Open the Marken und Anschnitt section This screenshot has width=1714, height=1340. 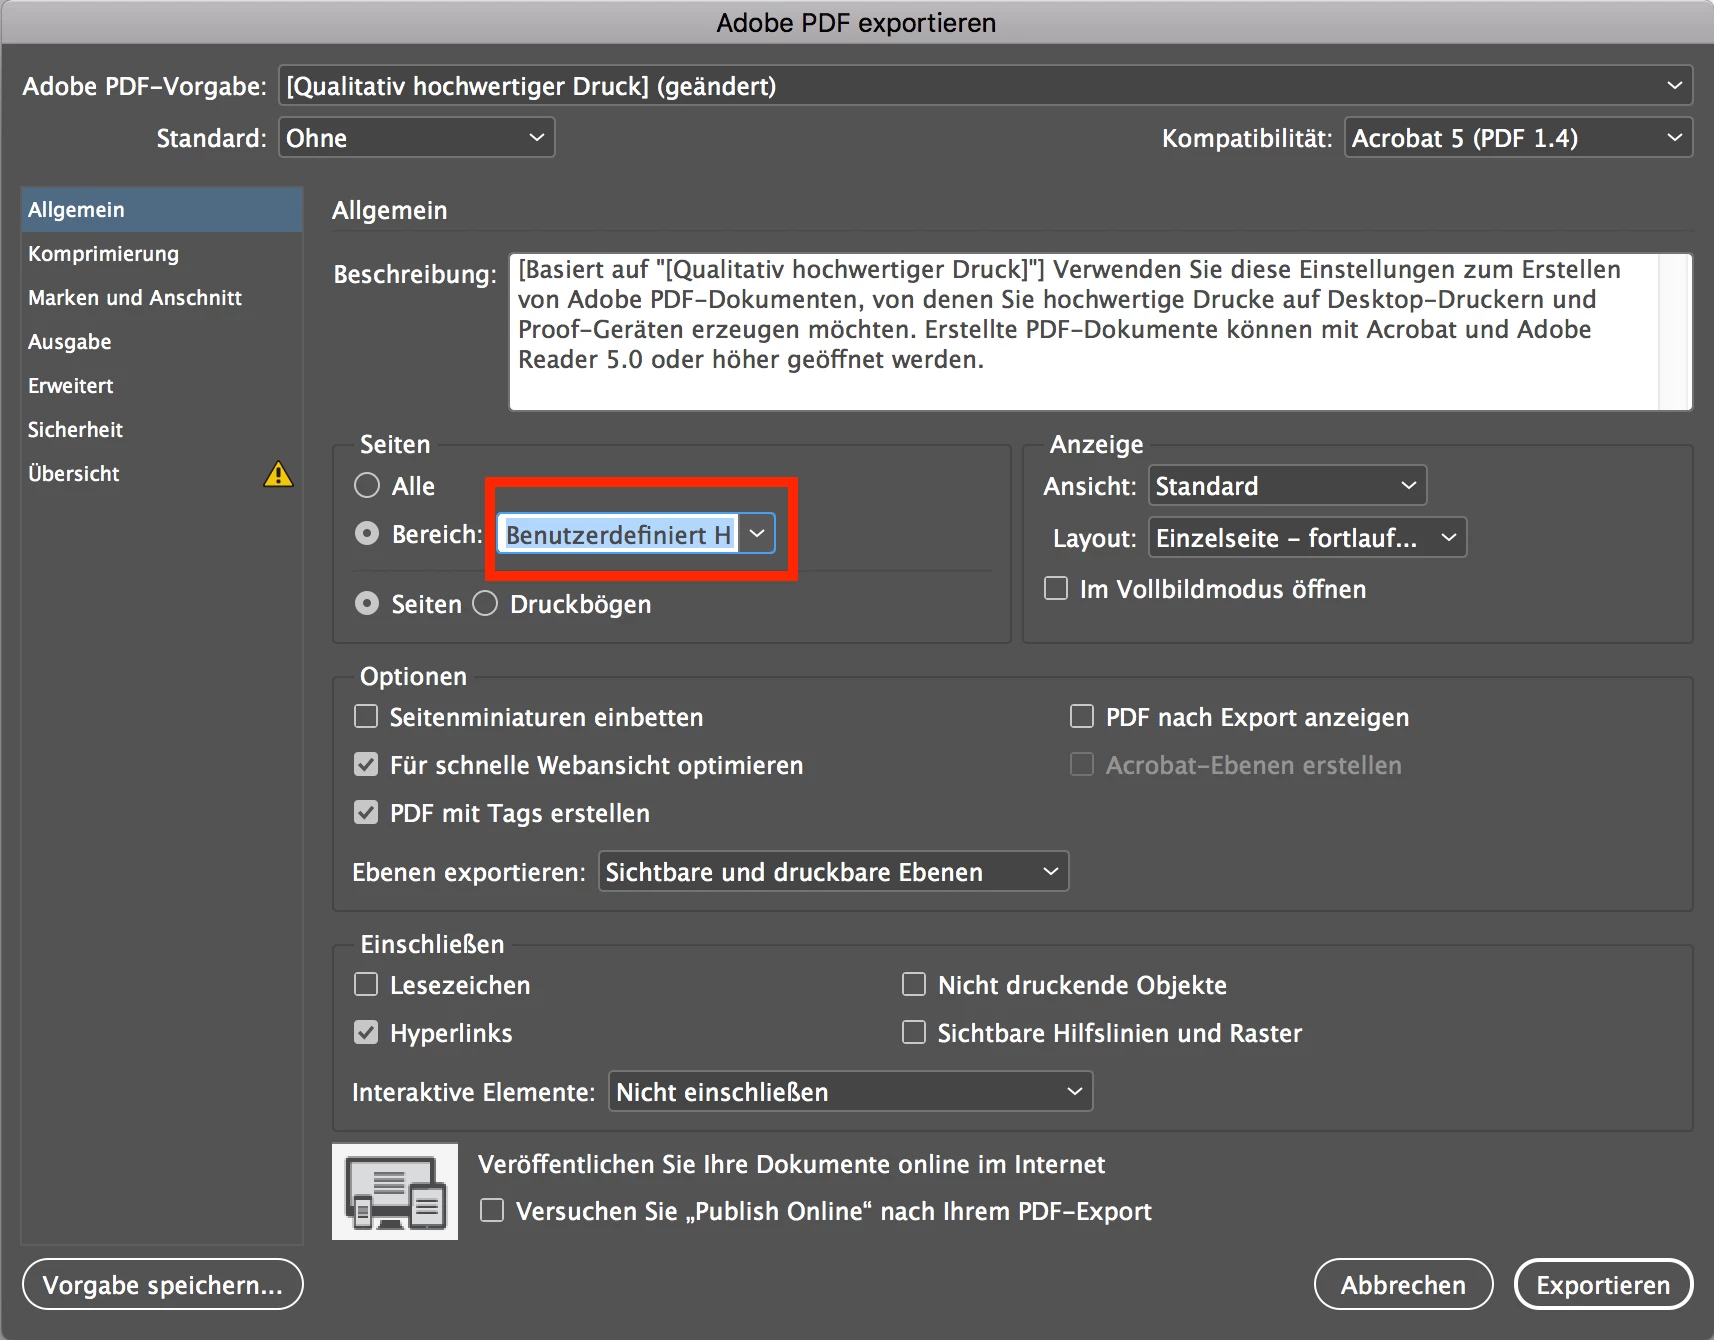pyautogui.click(x=162, y=298)
